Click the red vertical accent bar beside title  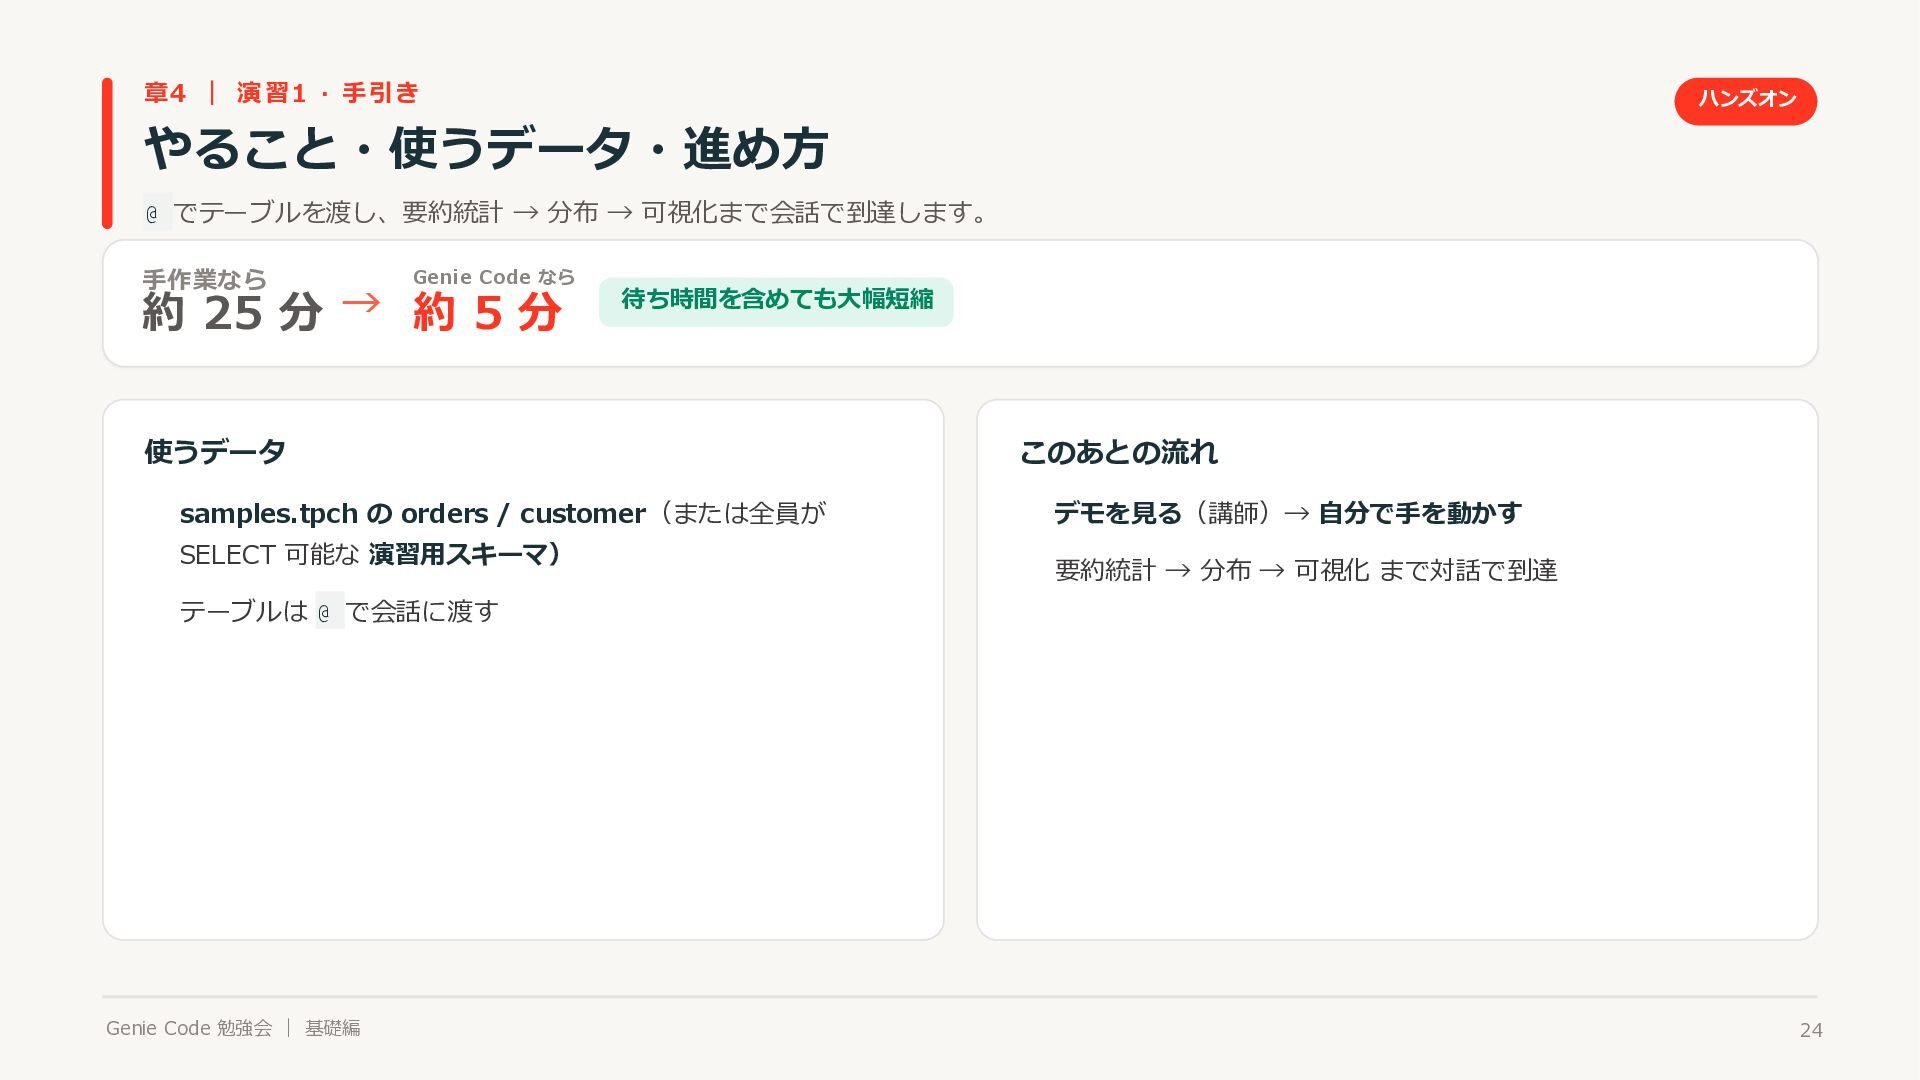[x=107, y=153]
